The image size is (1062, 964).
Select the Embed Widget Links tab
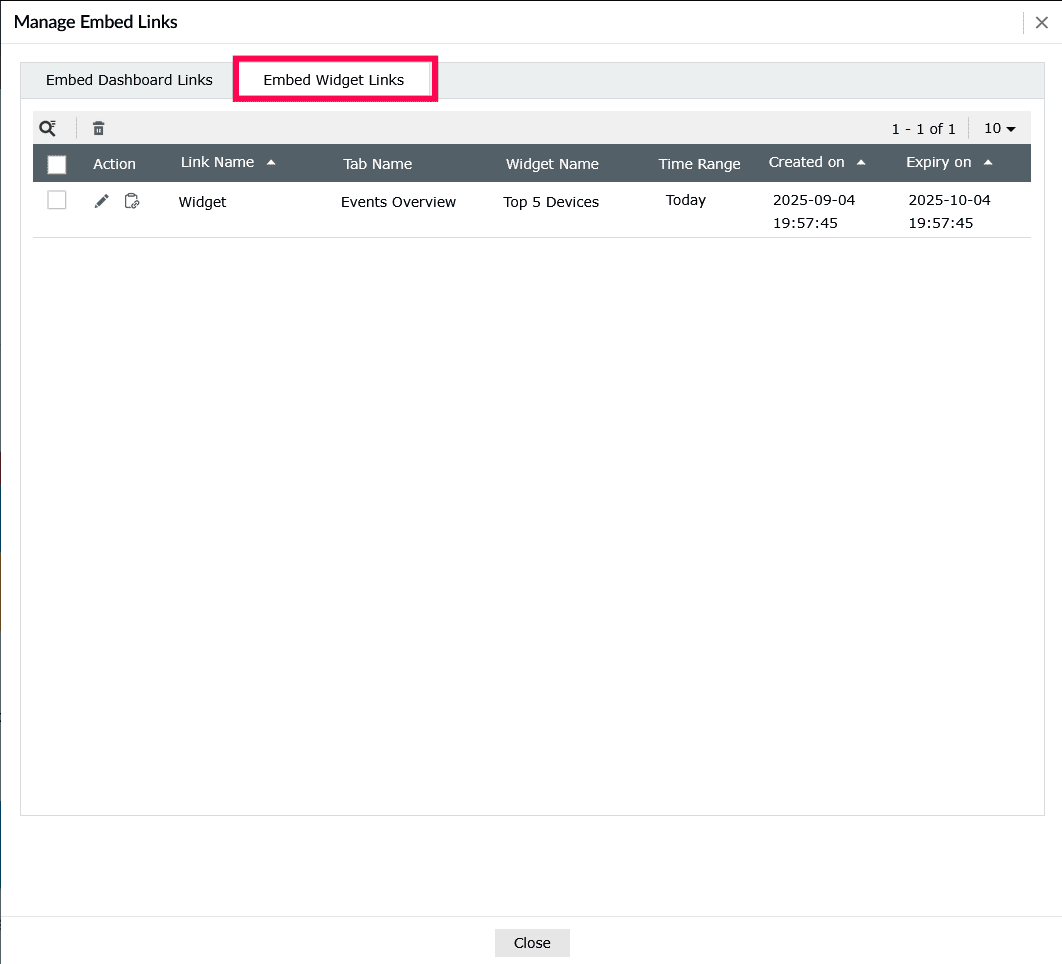tap(334, 79)
